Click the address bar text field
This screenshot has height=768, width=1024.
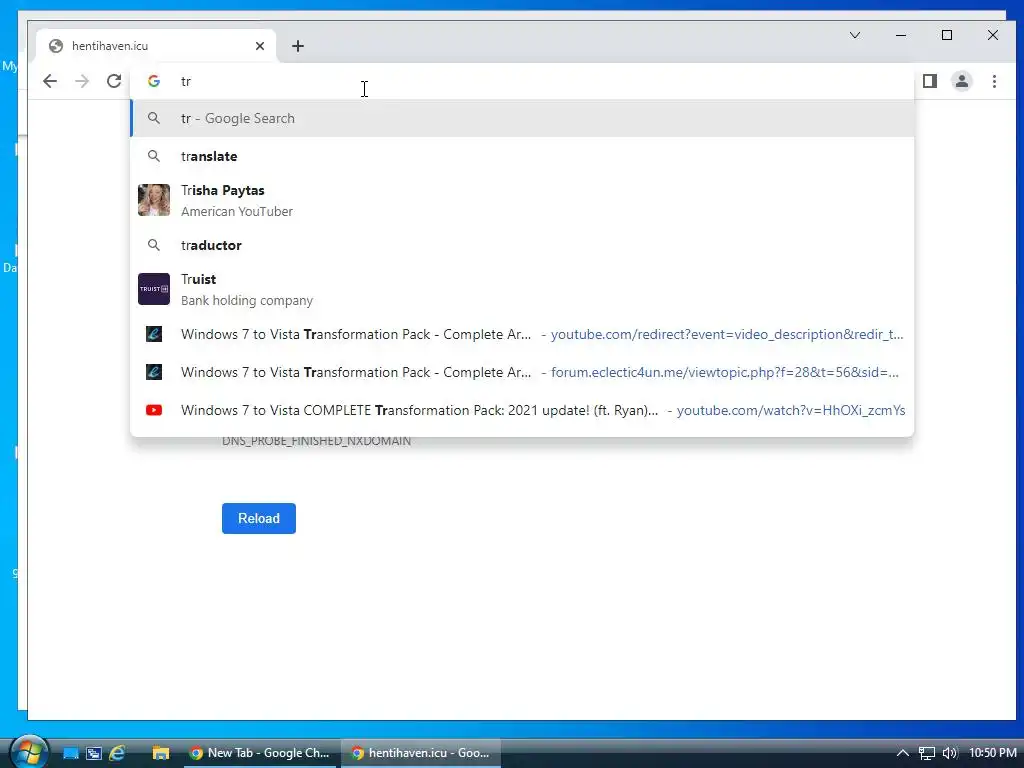[522, 81]
